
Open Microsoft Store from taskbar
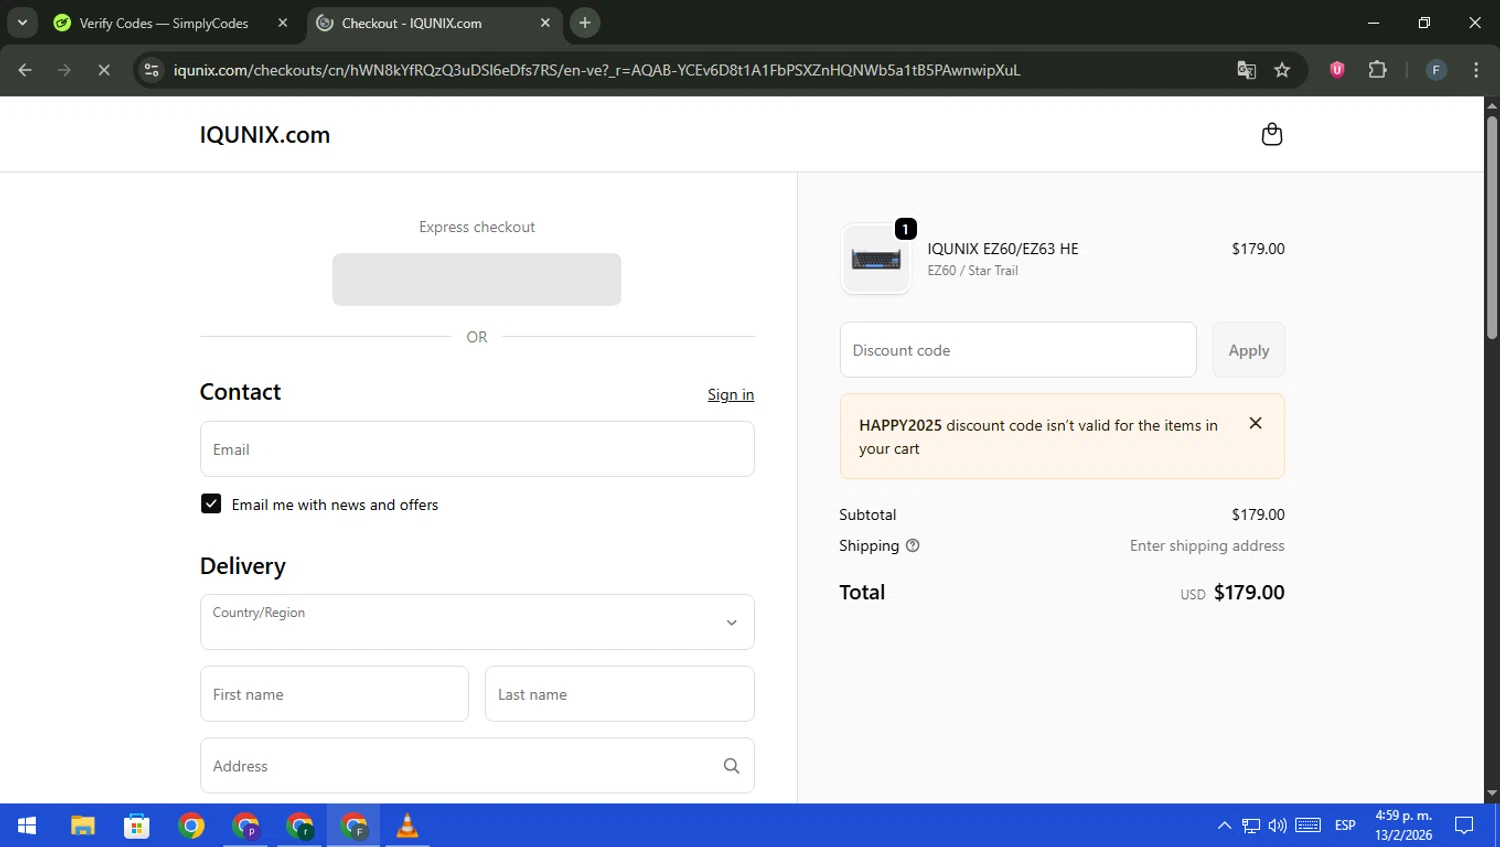click(x=137, y=826)
